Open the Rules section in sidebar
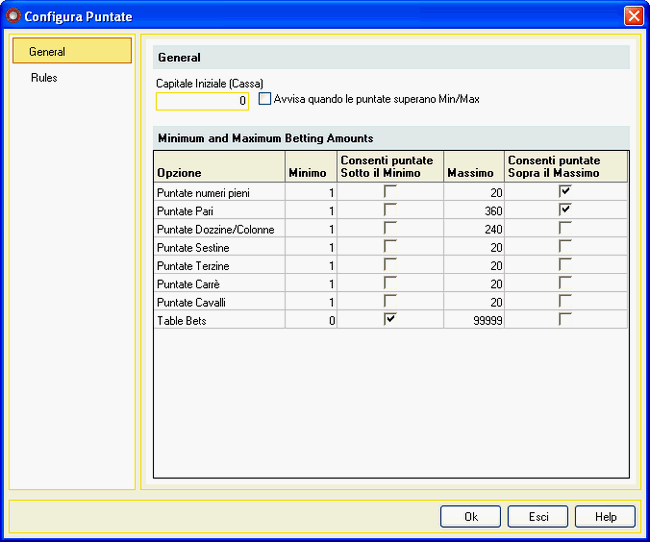Screen dimensions: 650x542 [x=44, y=78]
